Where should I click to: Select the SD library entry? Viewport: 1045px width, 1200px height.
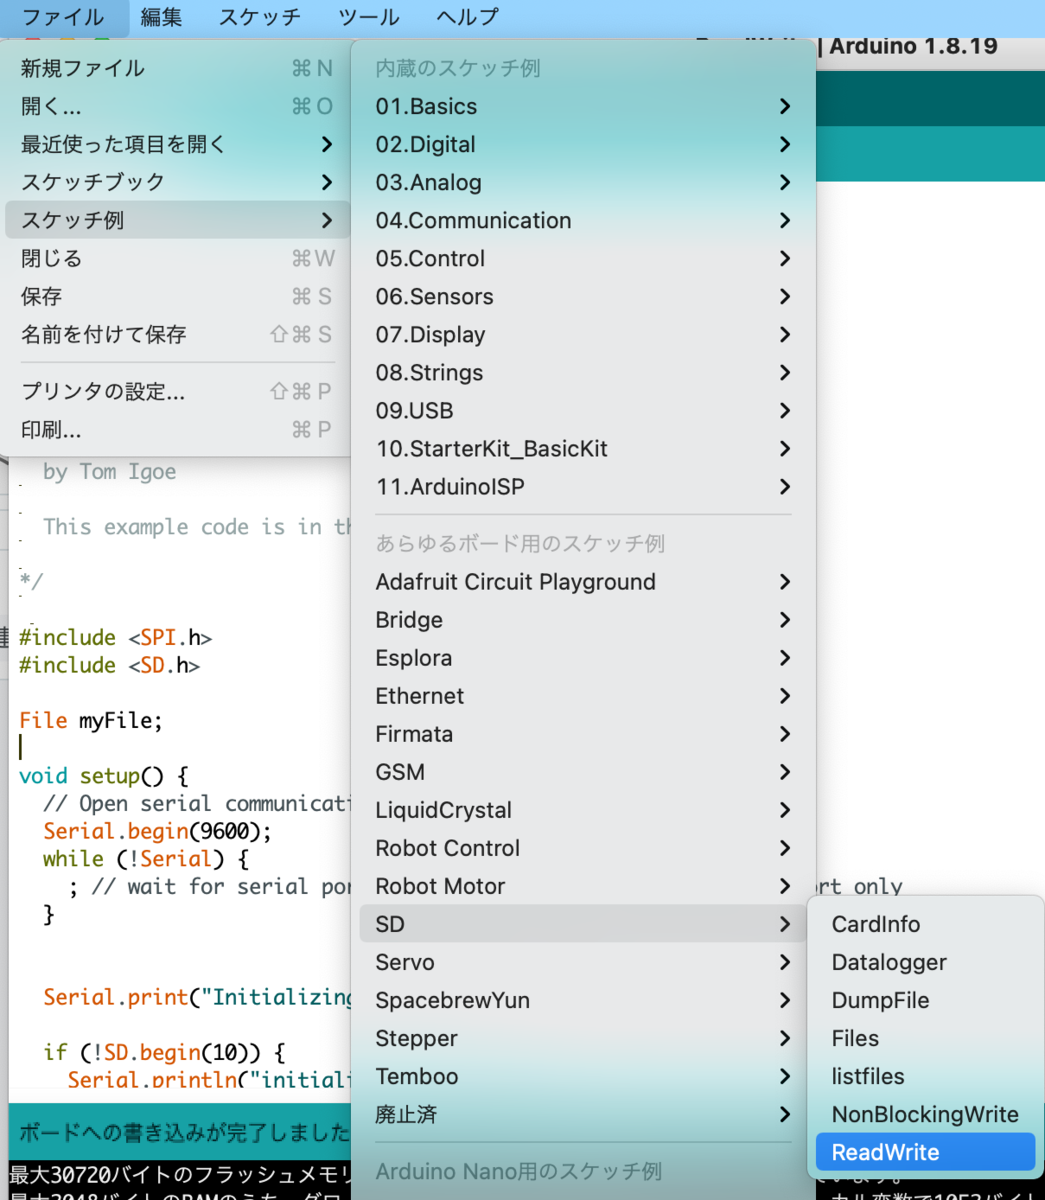pyautogui.click(x=583, y=924)
